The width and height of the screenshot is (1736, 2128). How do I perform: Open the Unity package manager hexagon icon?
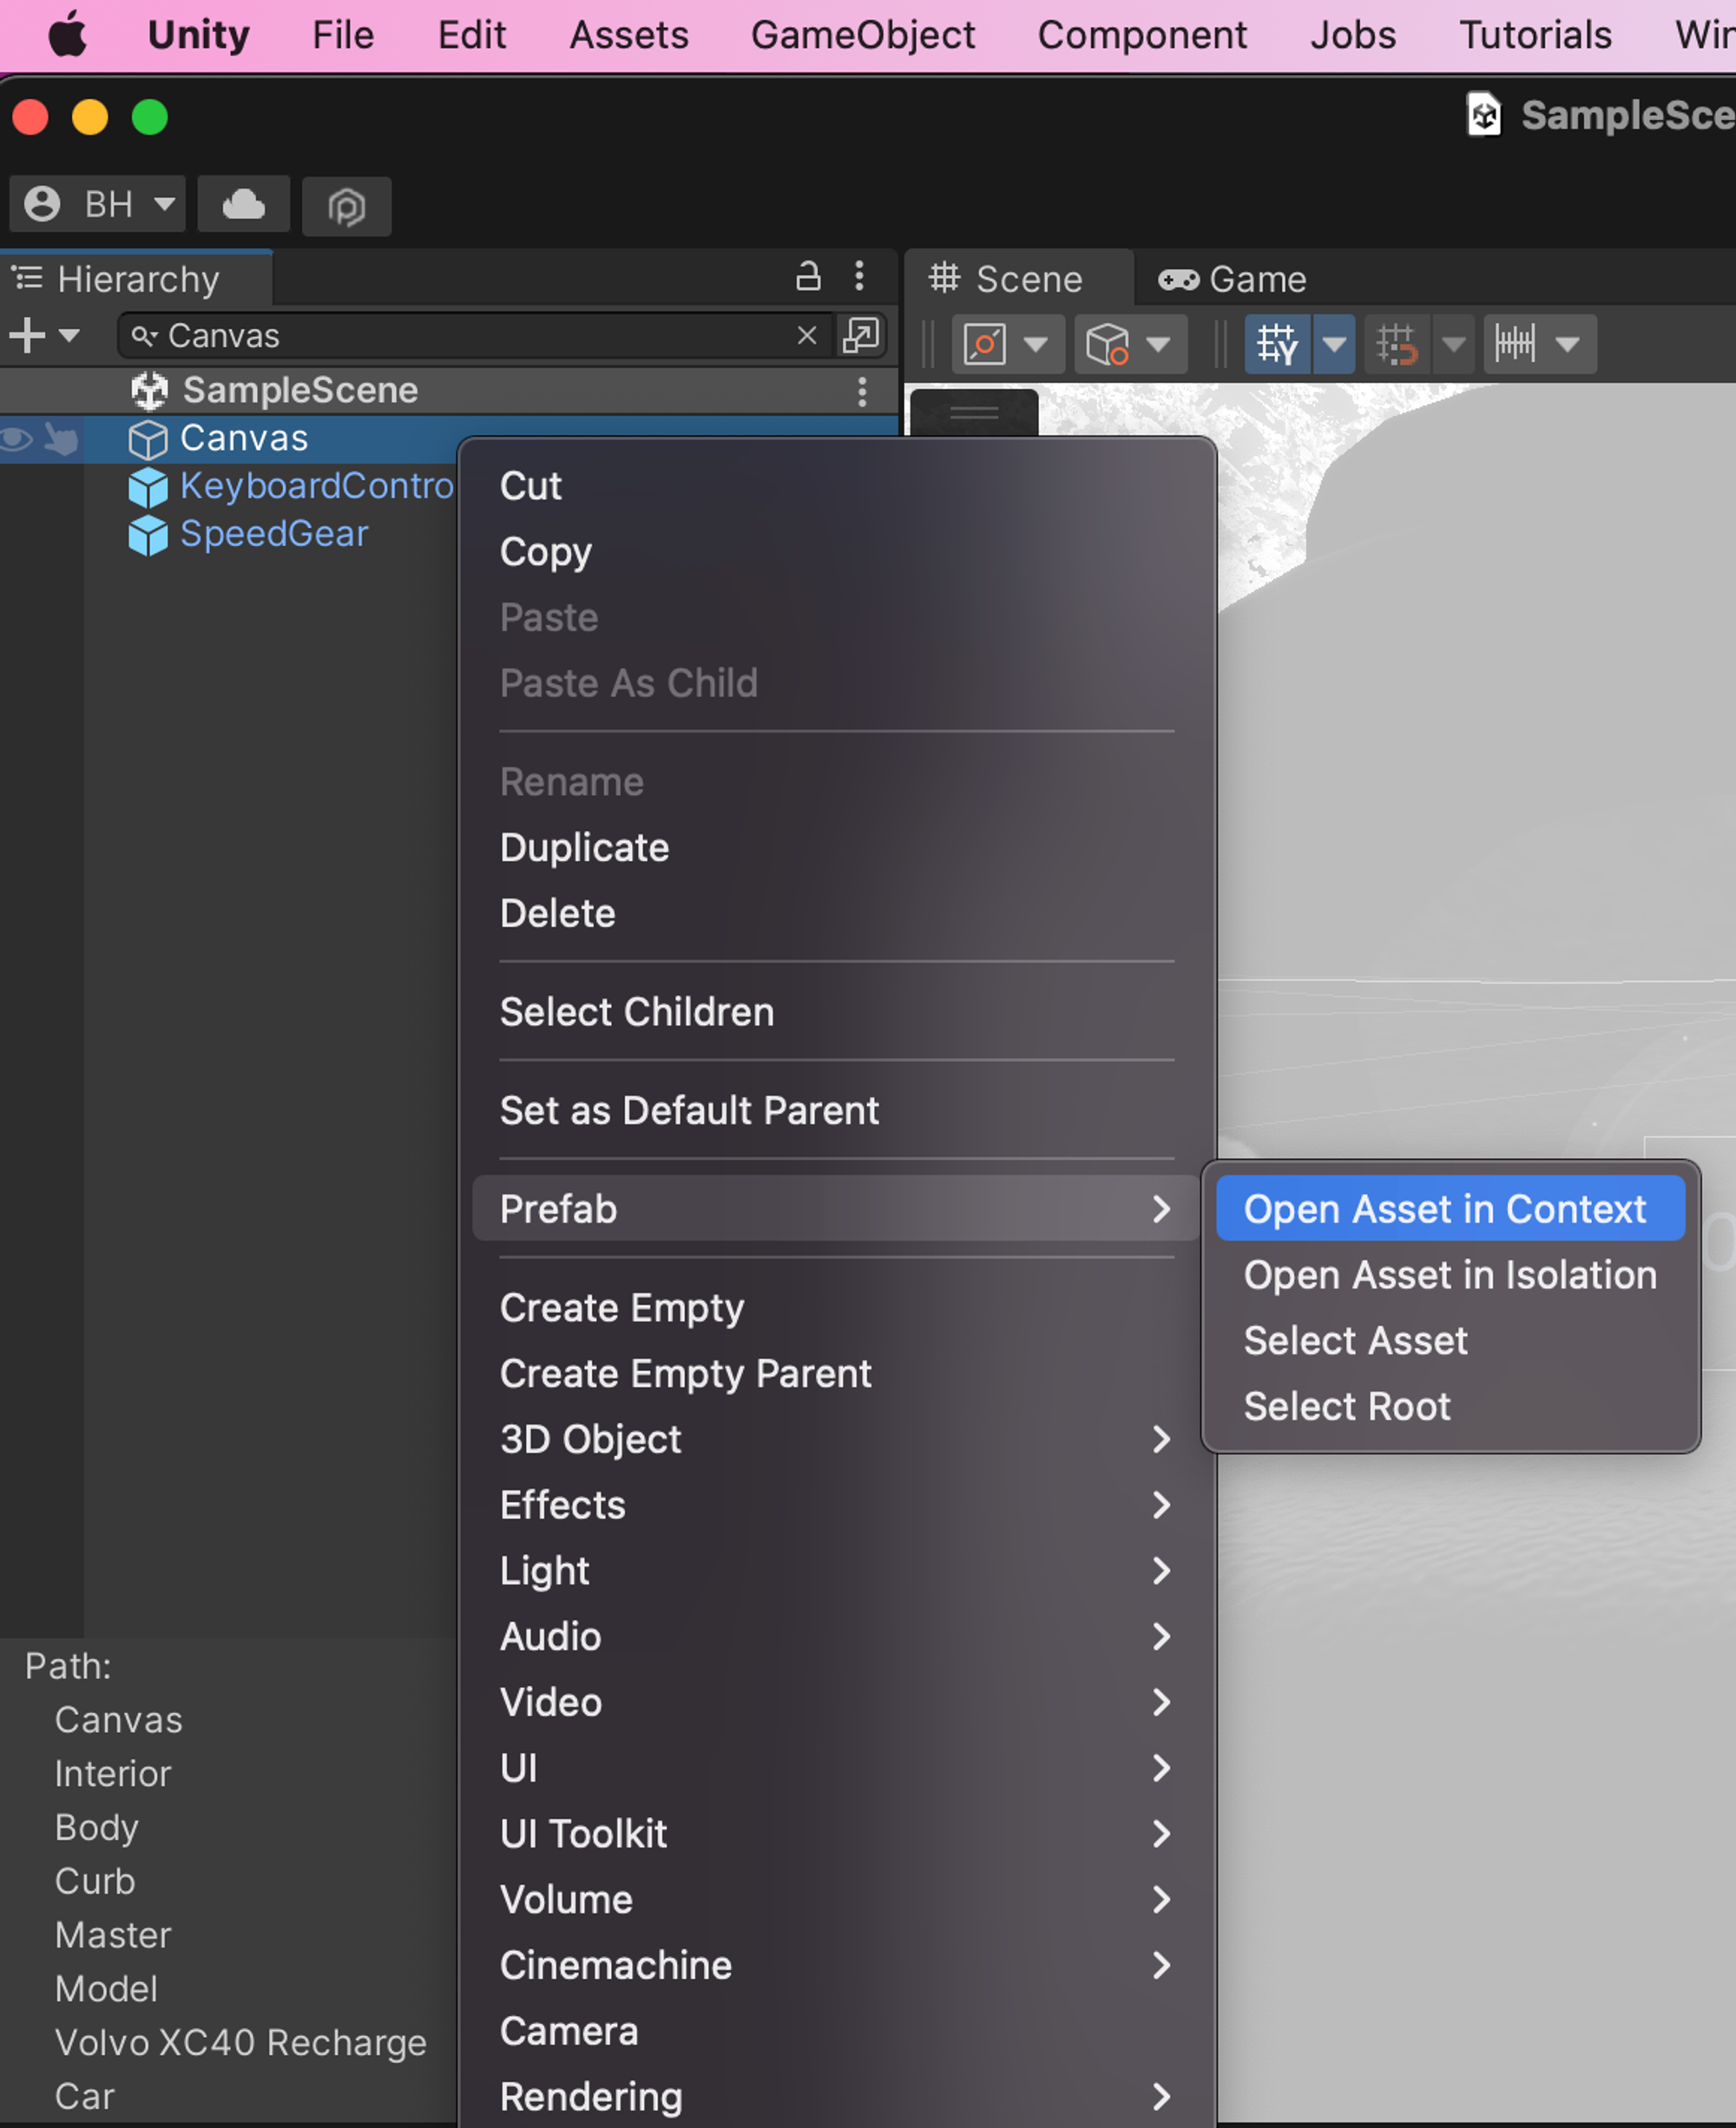click(x=346, y=207)
